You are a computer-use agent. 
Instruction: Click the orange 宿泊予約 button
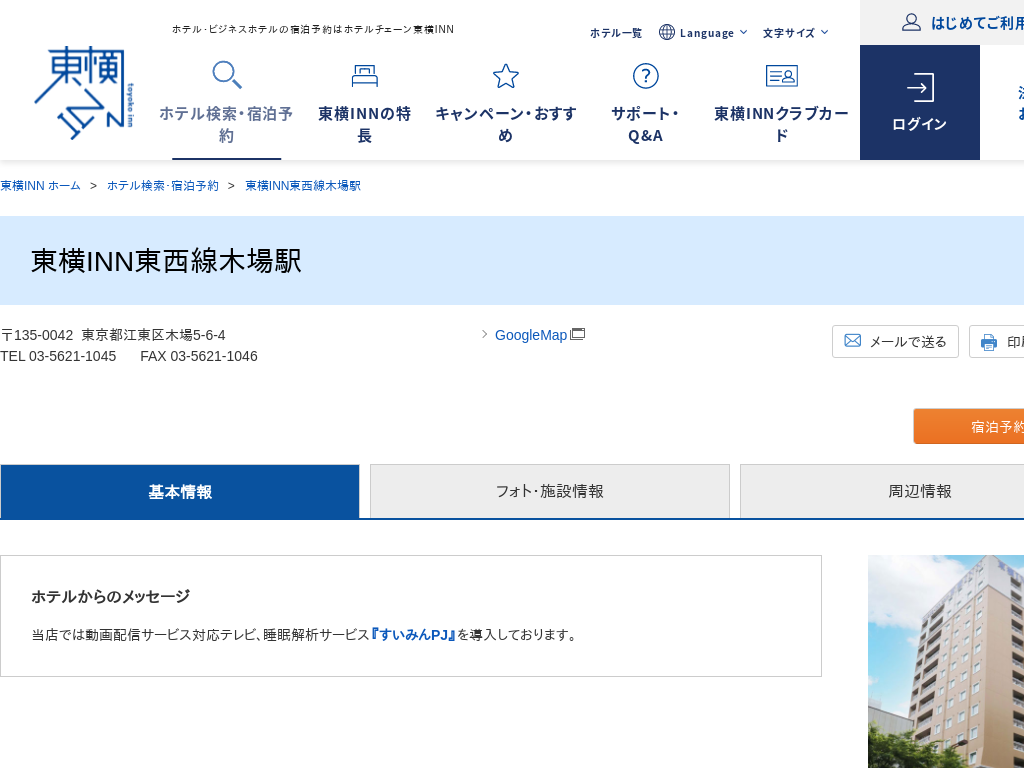(x=969, y=426)
